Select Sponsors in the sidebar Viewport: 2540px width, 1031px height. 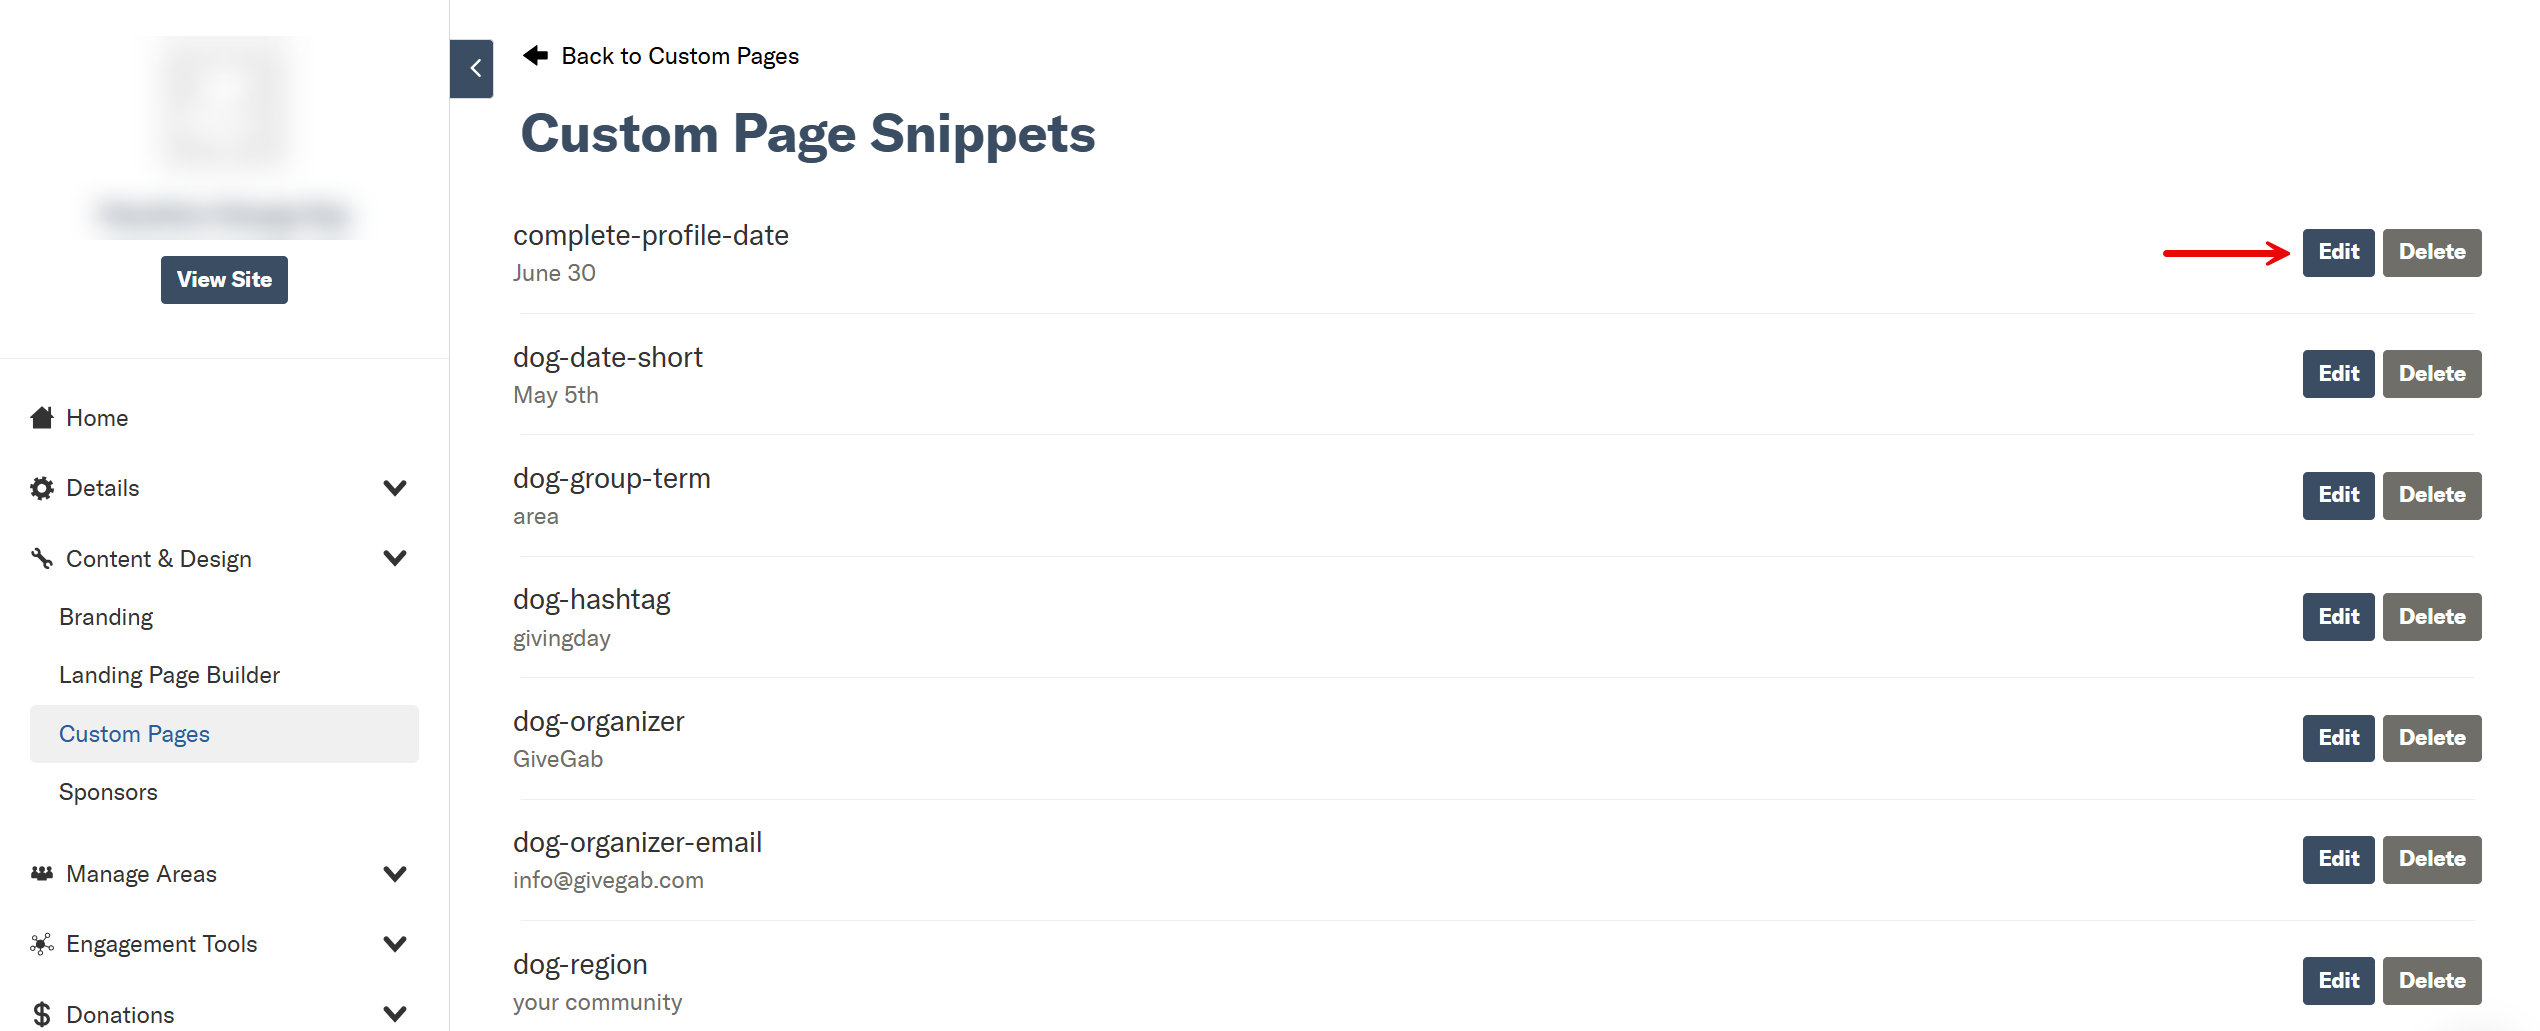click(108, 792)
